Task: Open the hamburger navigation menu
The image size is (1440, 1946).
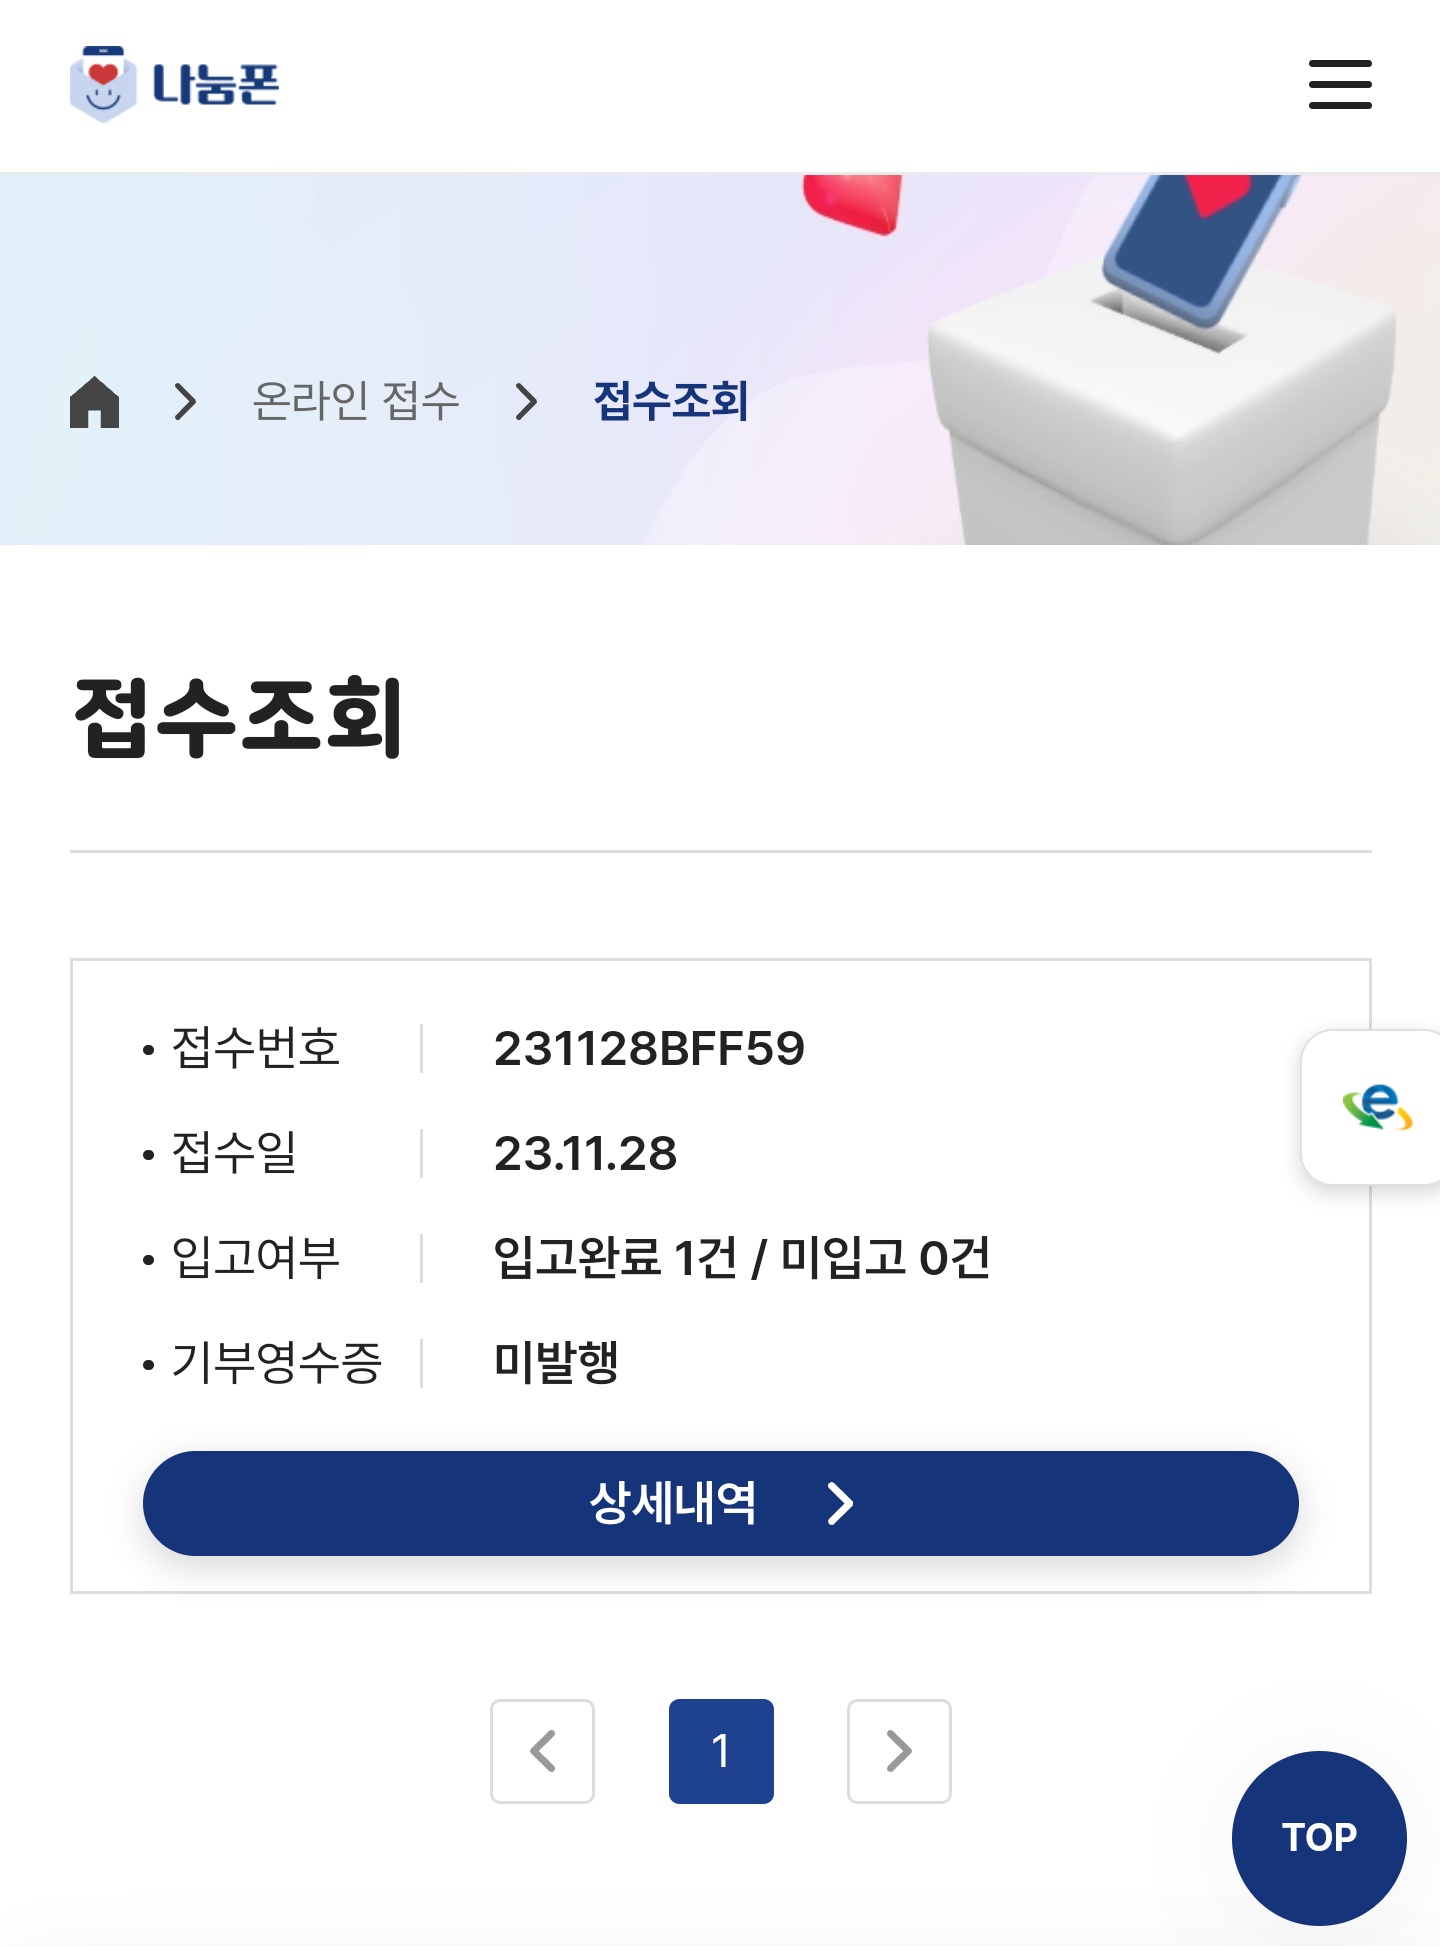Action: [x=1340, y=84]
